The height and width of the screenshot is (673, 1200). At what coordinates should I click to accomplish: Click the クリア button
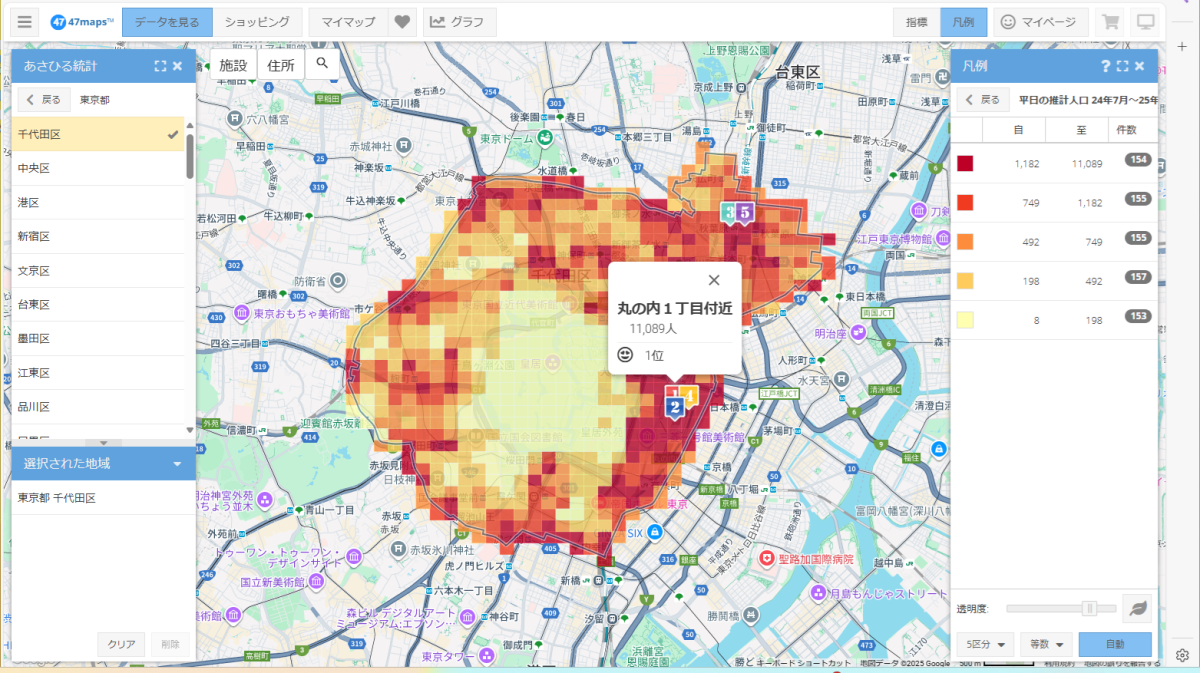pyautogui.click(x=121, y=645)
